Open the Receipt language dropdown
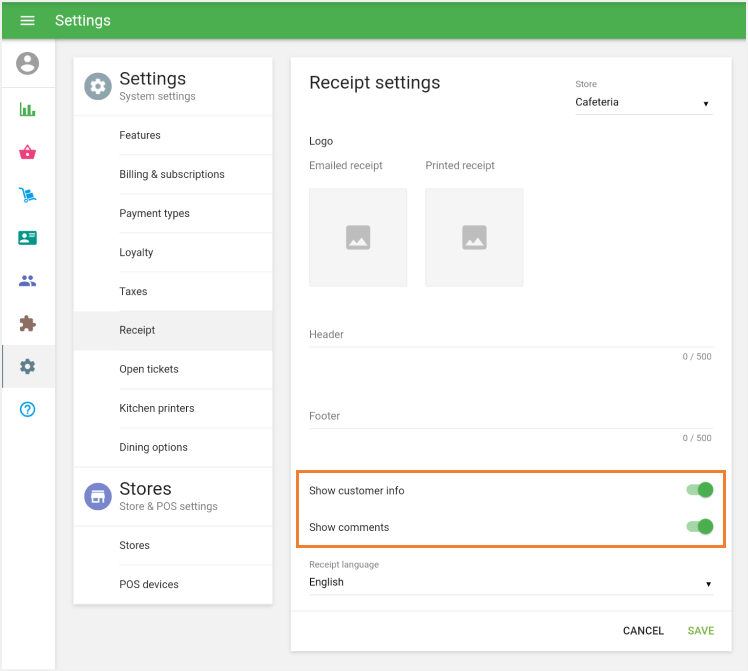748x671 pixels. (510, 583)
